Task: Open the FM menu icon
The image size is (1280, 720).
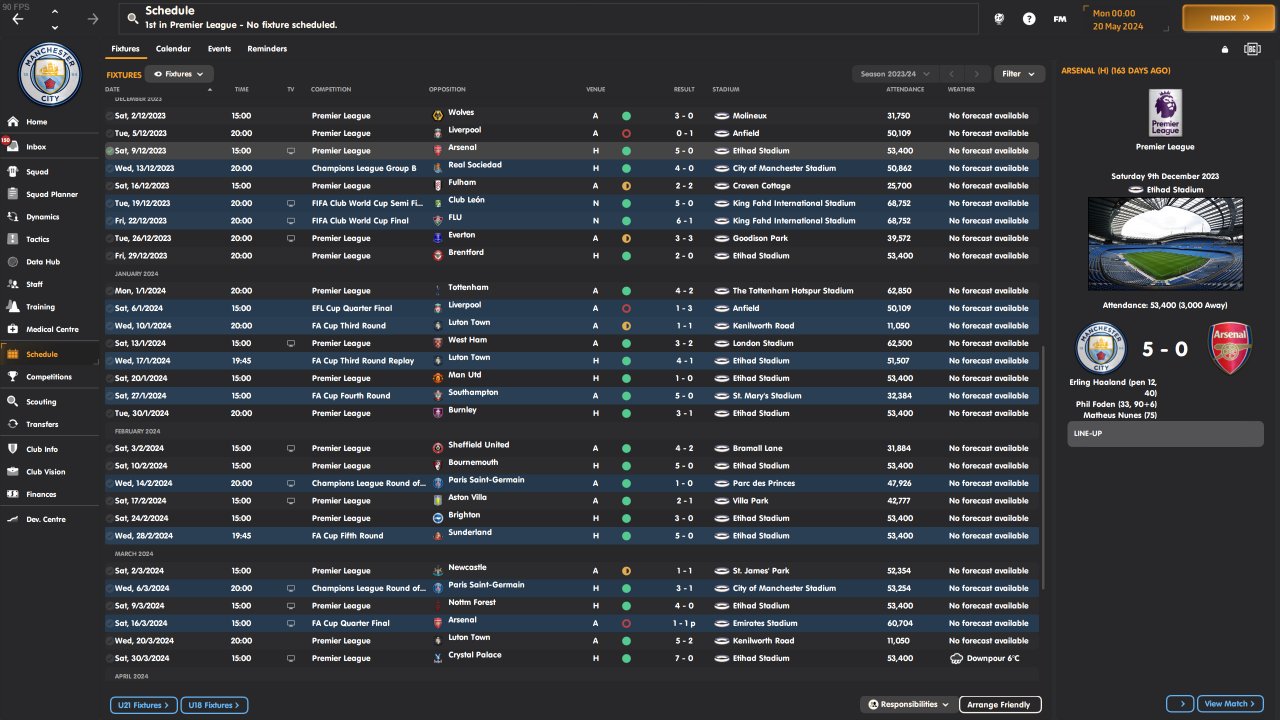Action: [1060, 19]
